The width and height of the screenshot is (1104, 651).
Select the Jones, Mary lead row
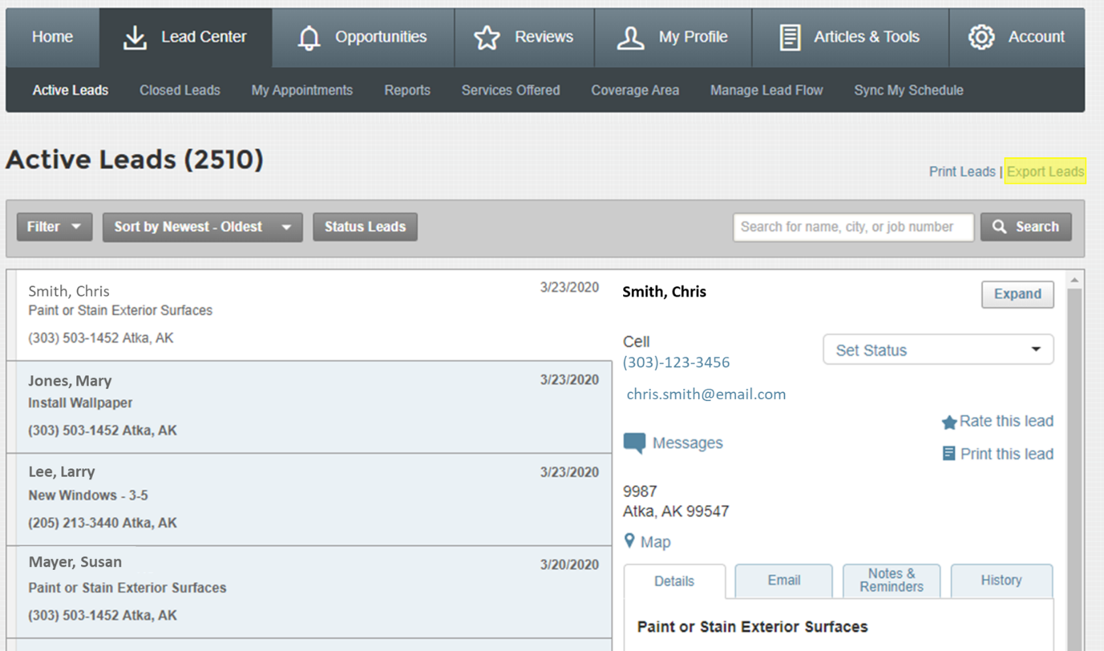pyautogui.click(x=310, y=407)
